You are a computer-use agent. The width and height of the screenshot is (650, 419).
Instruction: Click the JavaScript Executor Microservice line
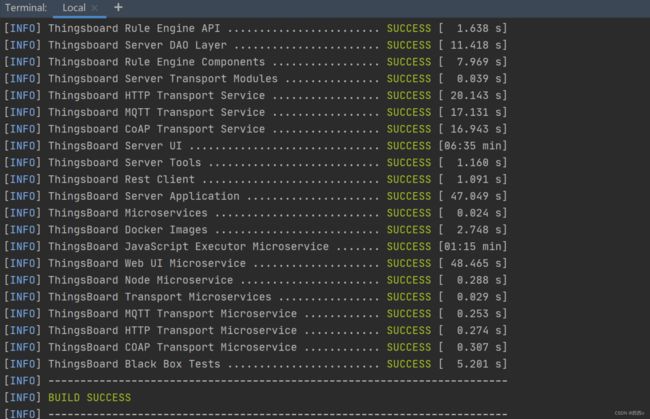(x=255, y=247)
